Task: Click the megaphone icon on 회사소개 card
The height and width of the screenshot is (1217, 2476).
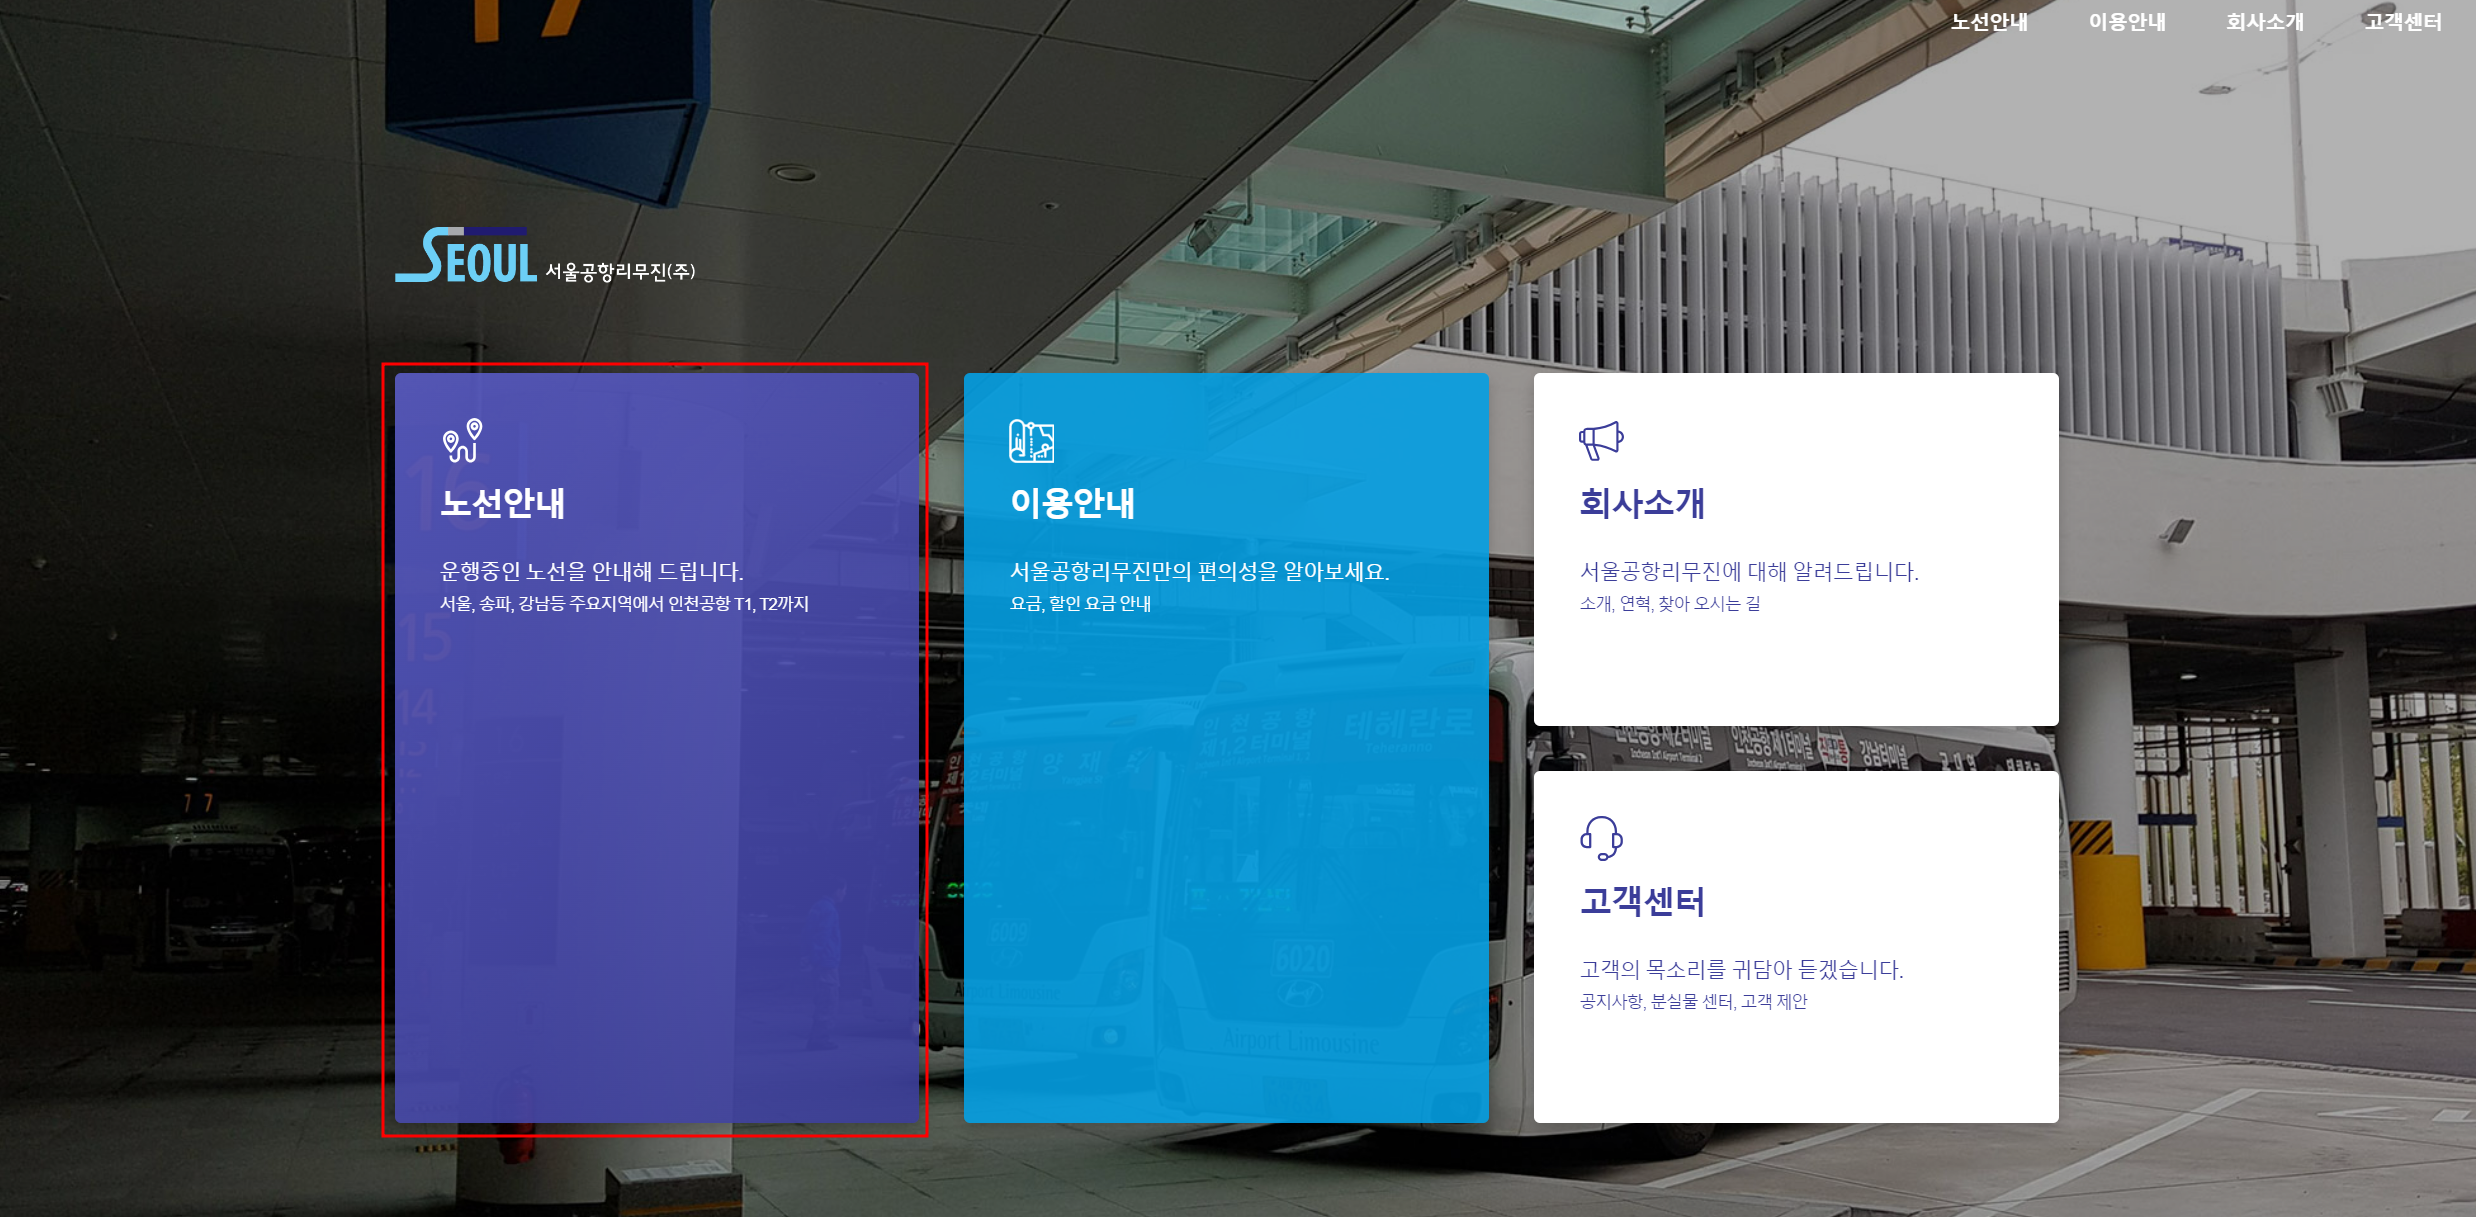Action: pyautogui.click(x=1601, y=440)
